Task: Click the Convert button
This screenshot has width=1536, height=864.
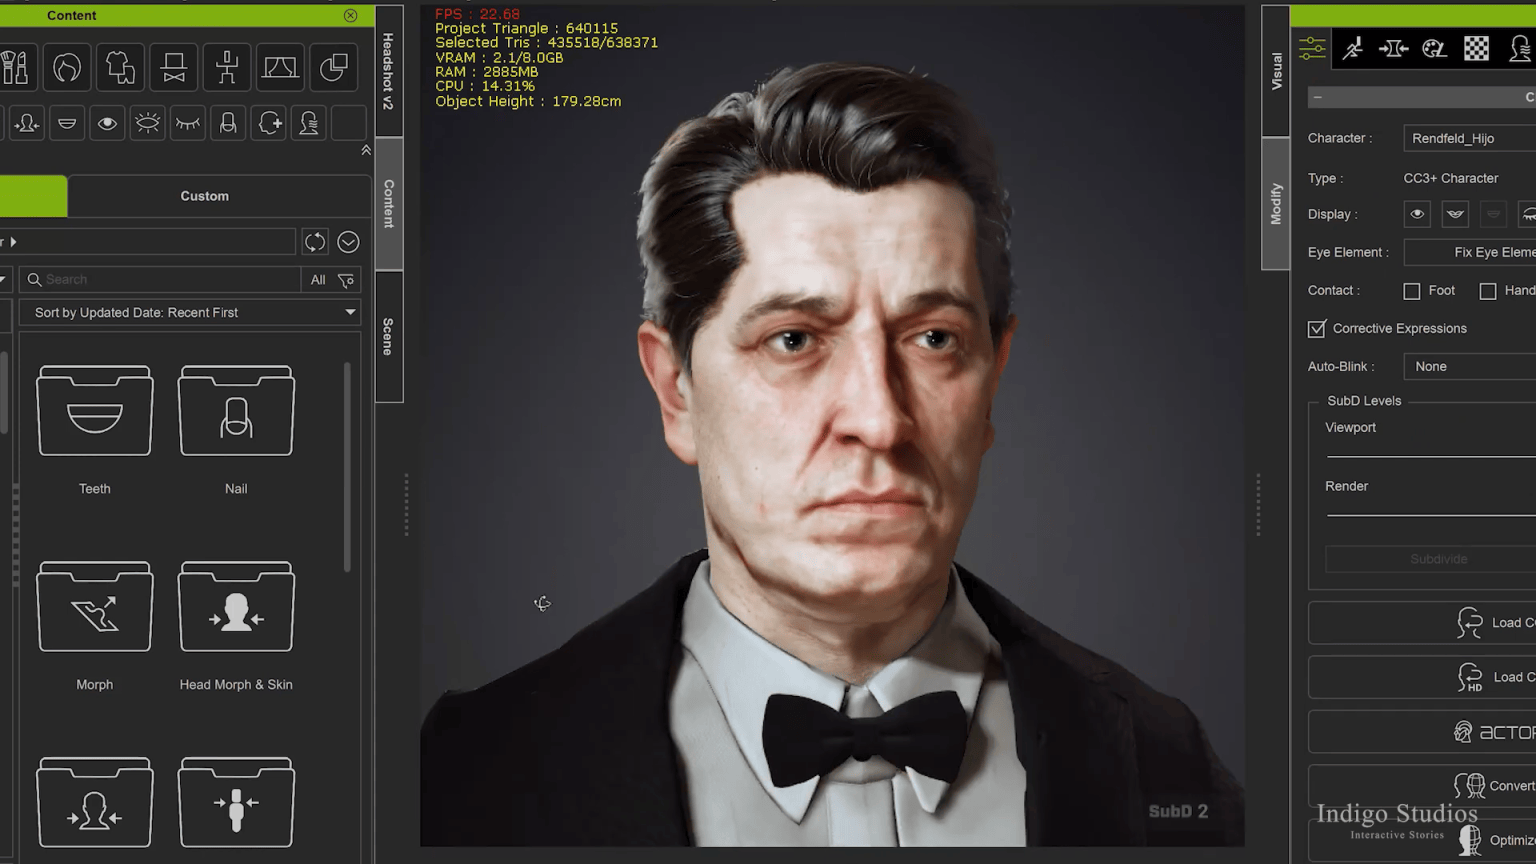Action: click(x=1422, y=786)
